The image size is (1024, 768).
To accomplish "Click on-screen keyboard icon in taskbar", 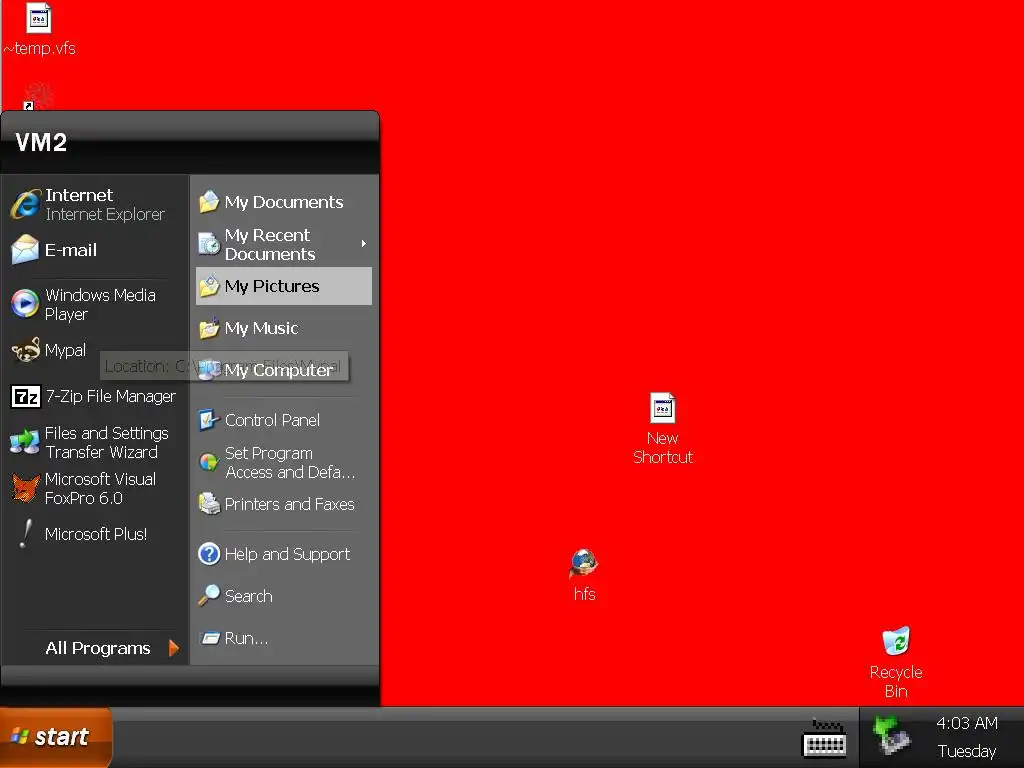I will (824, 738).
